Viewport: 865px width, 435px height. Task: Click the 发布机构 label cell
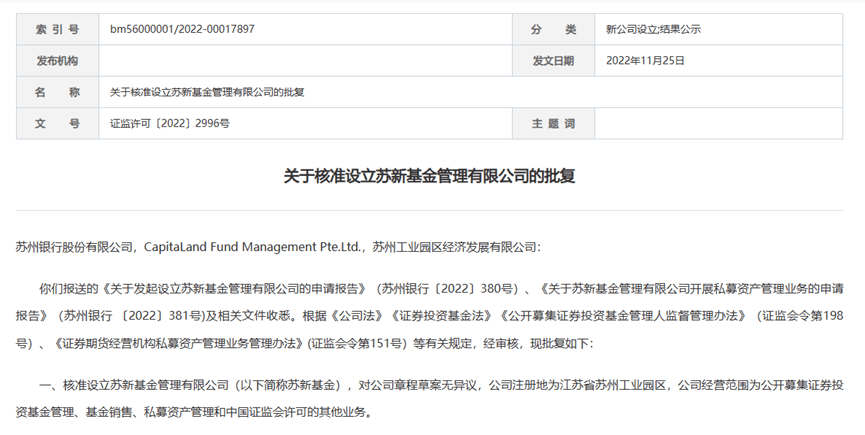coord(57,61)
